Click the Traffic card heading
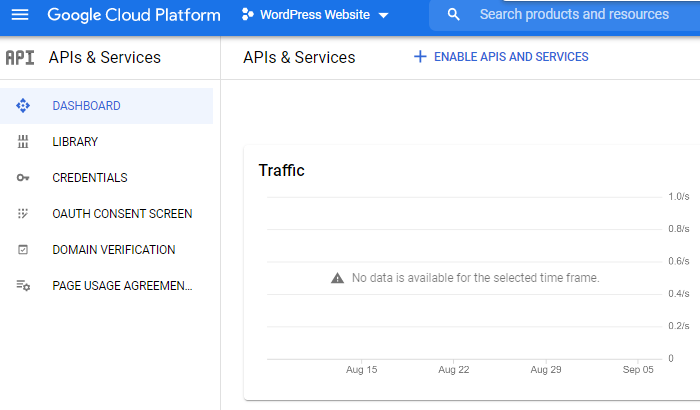 coord(281,170)
